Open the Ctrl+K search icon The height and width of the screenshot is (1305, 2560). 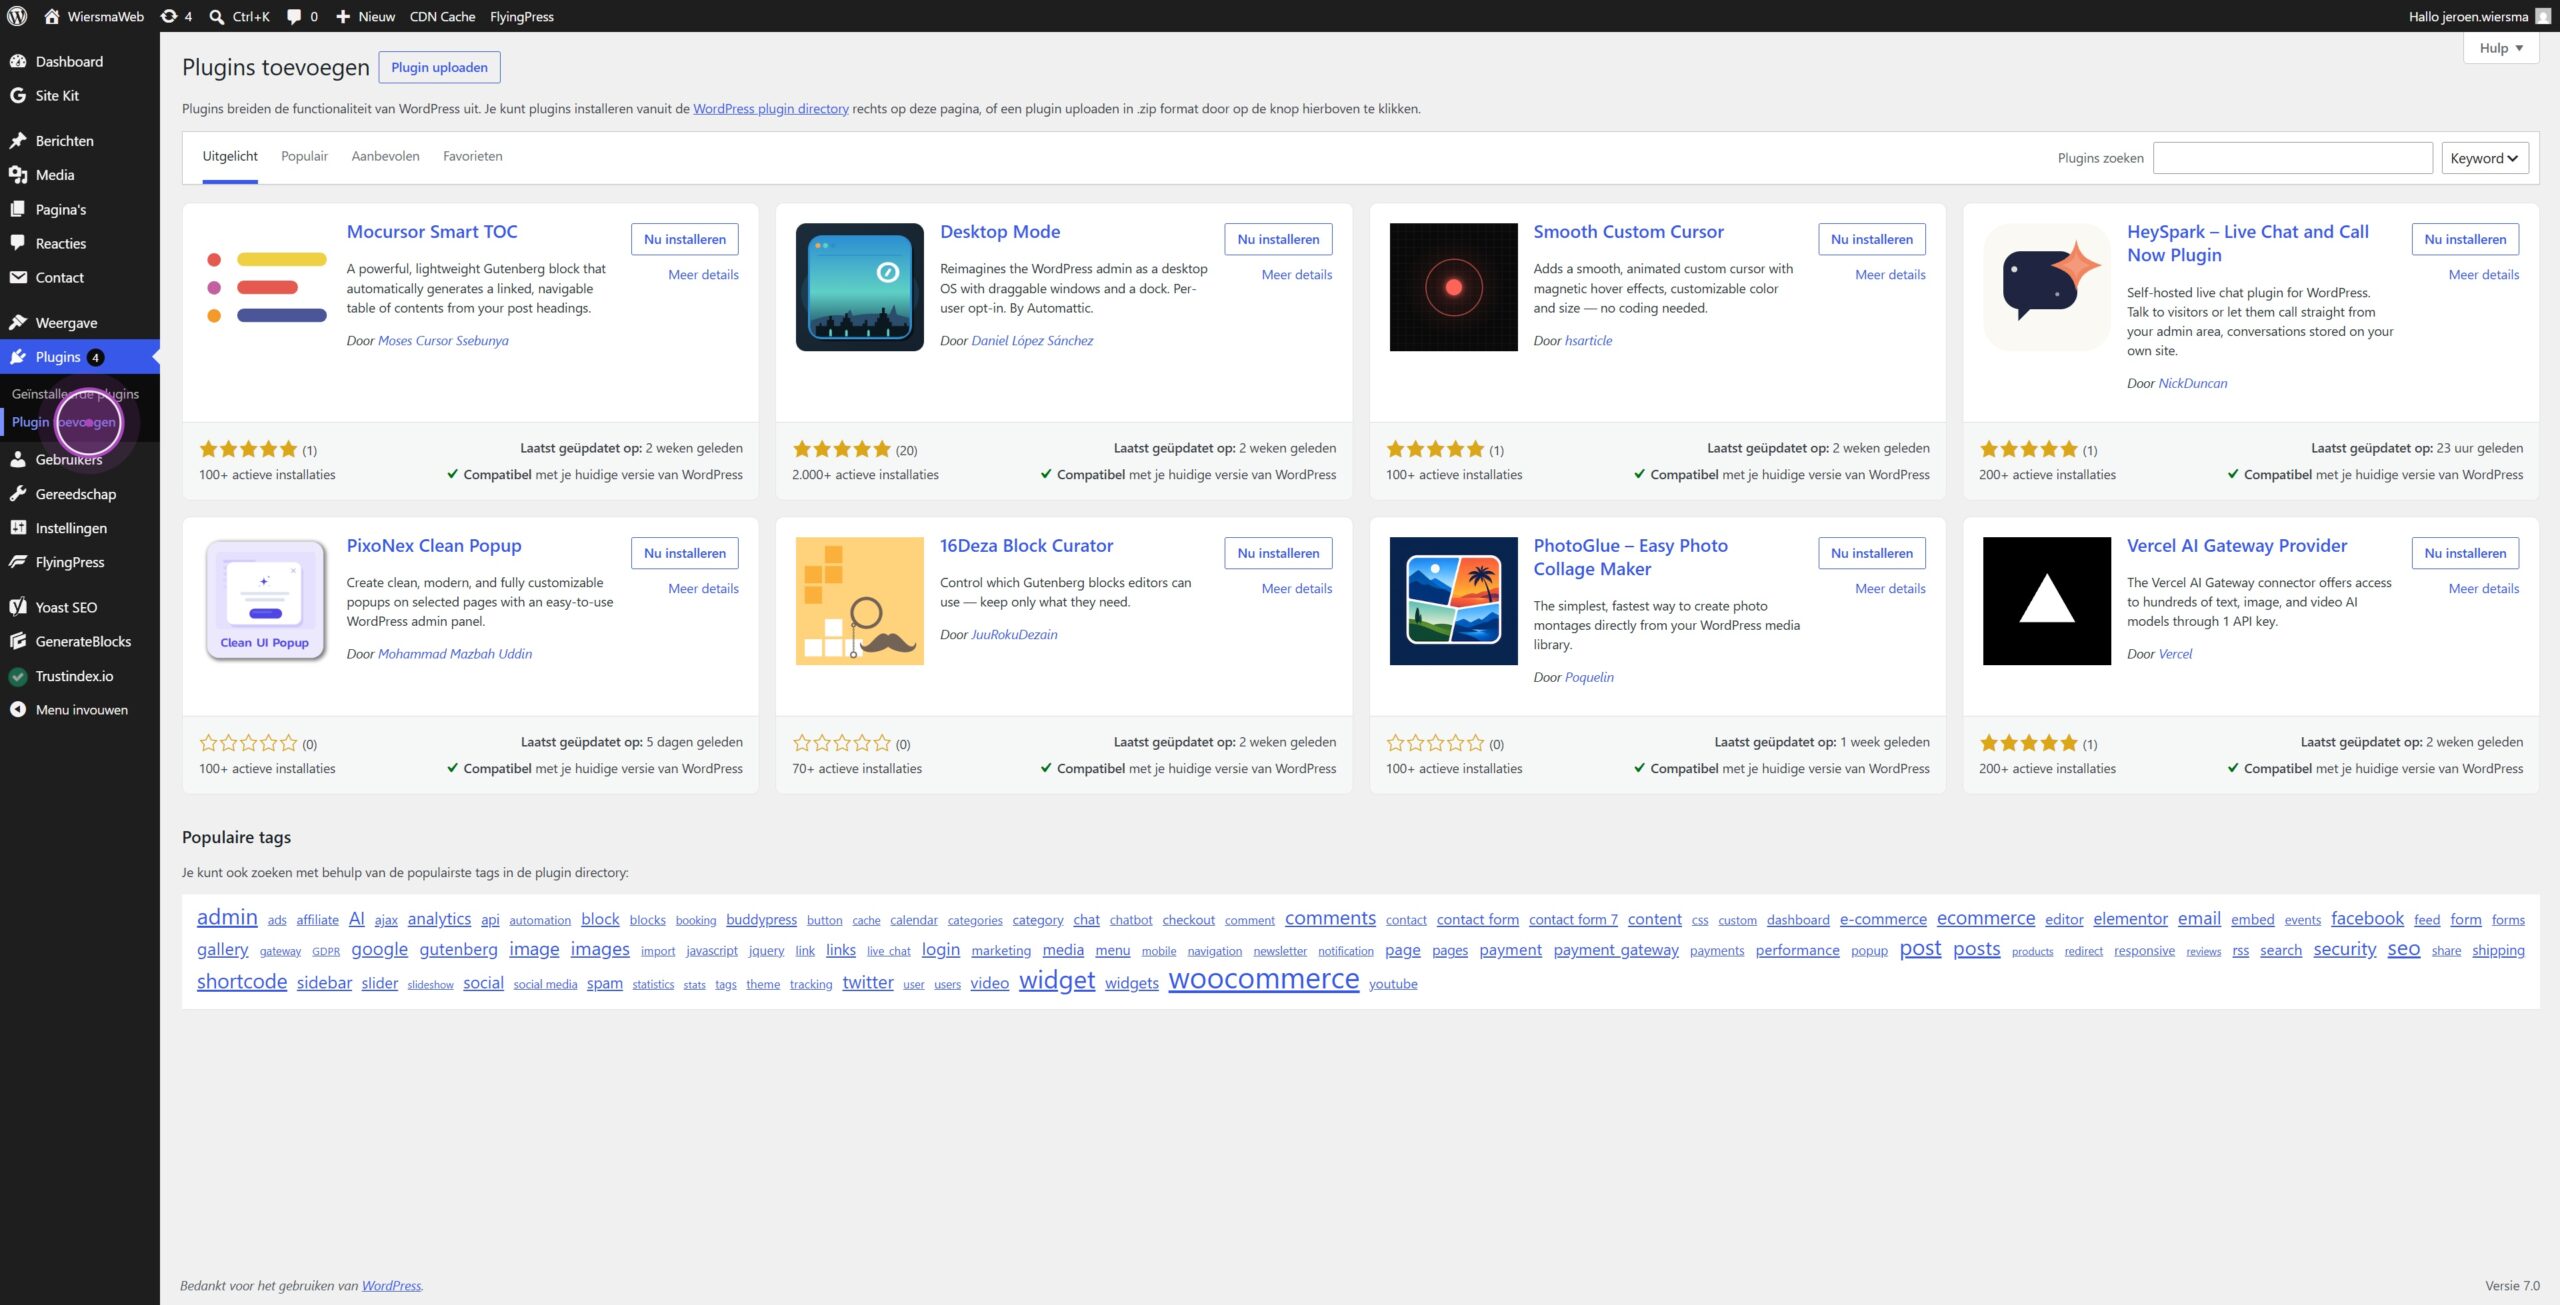click(217, 16)
